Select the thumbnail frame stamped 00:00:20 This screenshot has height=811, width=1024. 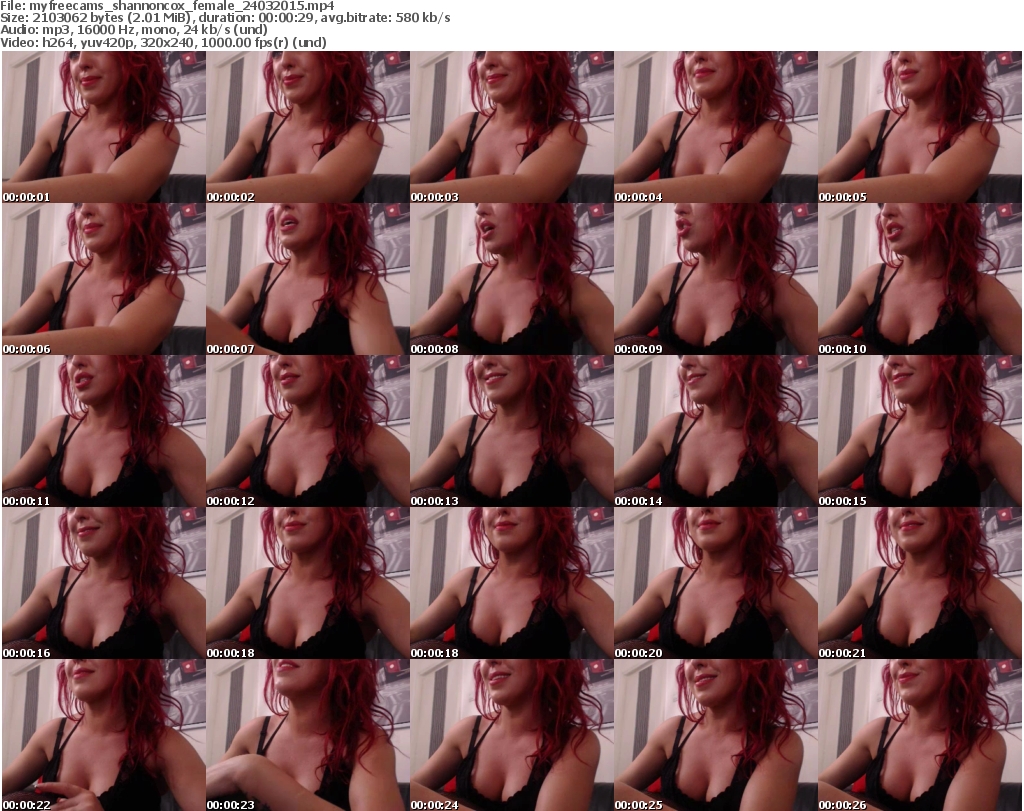[x=715, y=583]
